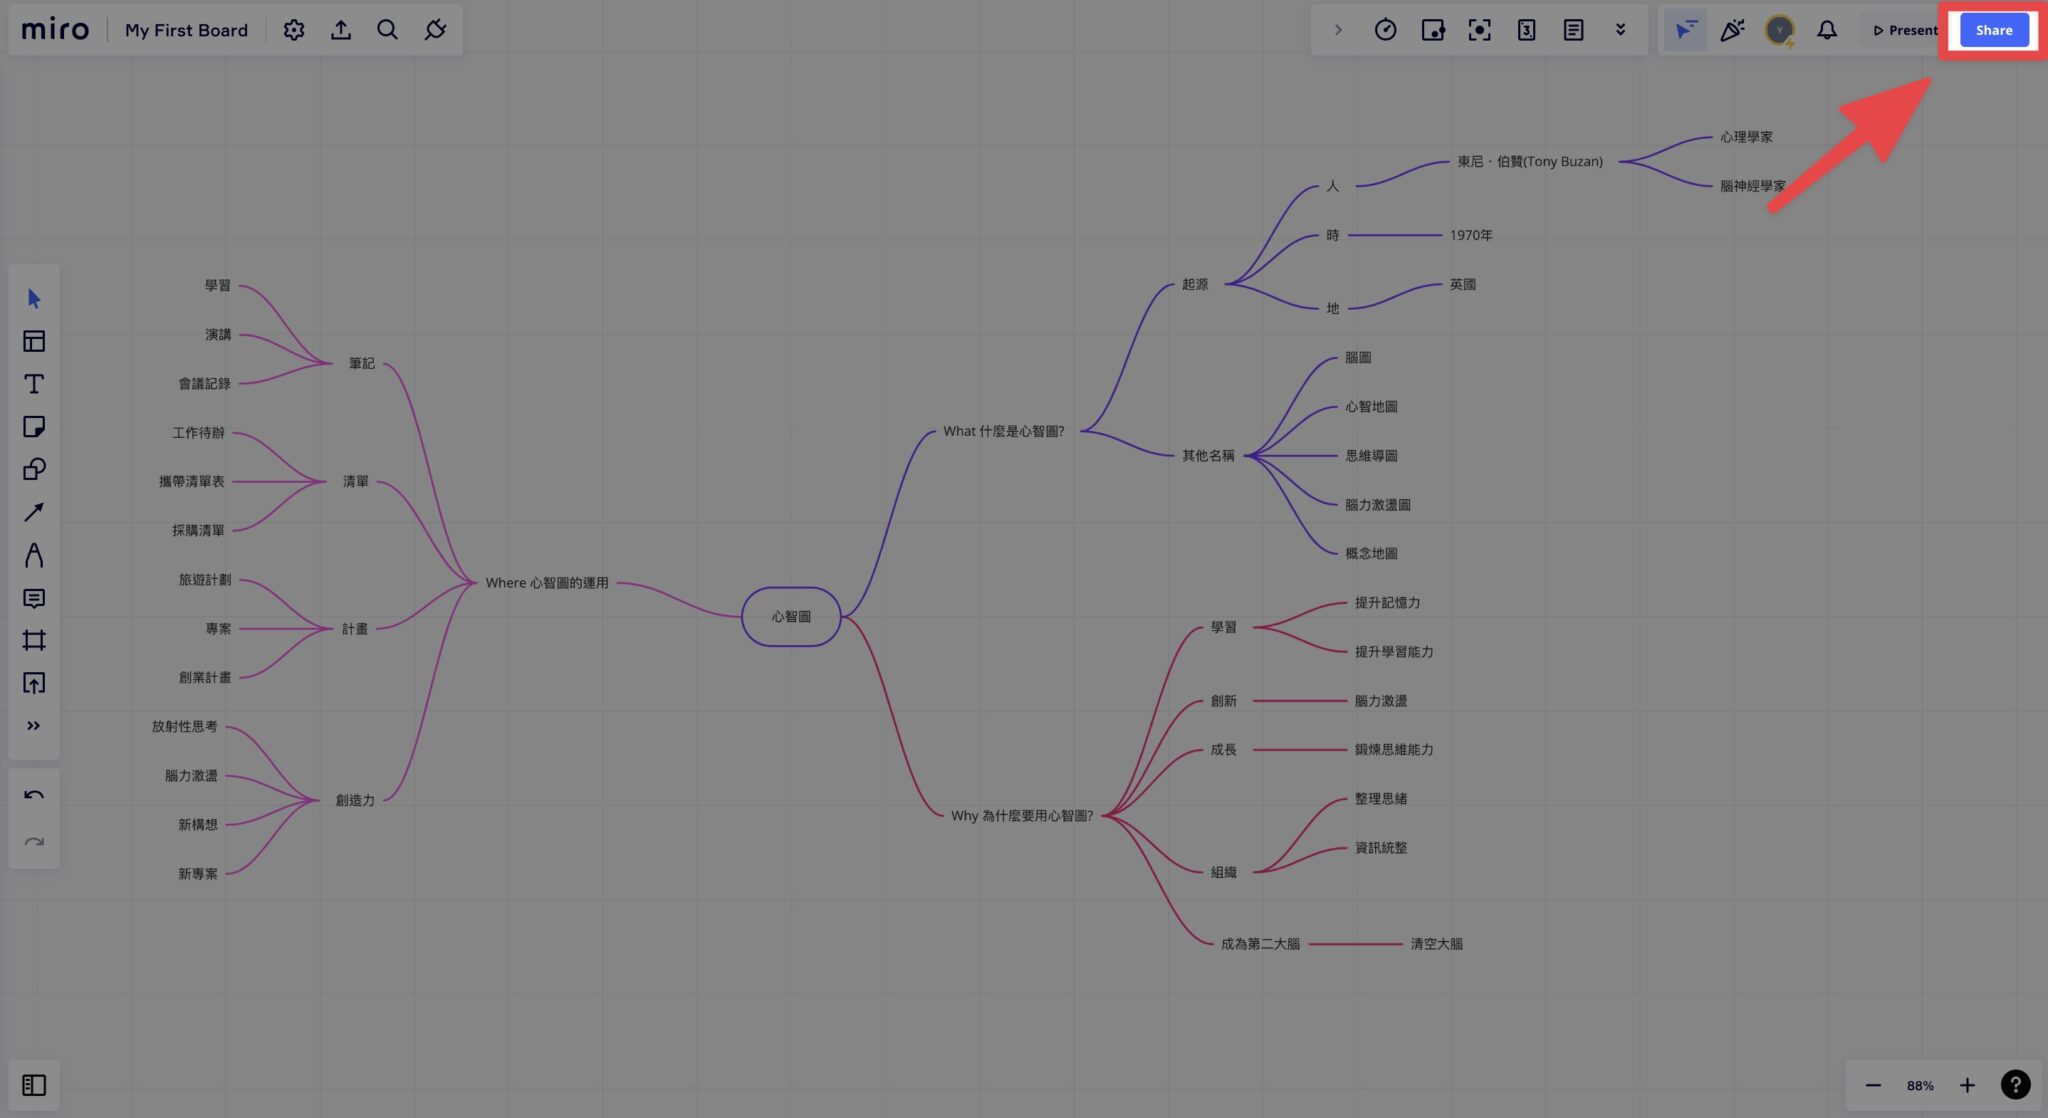Select the Text tool
This screenshot has width=2048, height=1118.
point(34,384)
